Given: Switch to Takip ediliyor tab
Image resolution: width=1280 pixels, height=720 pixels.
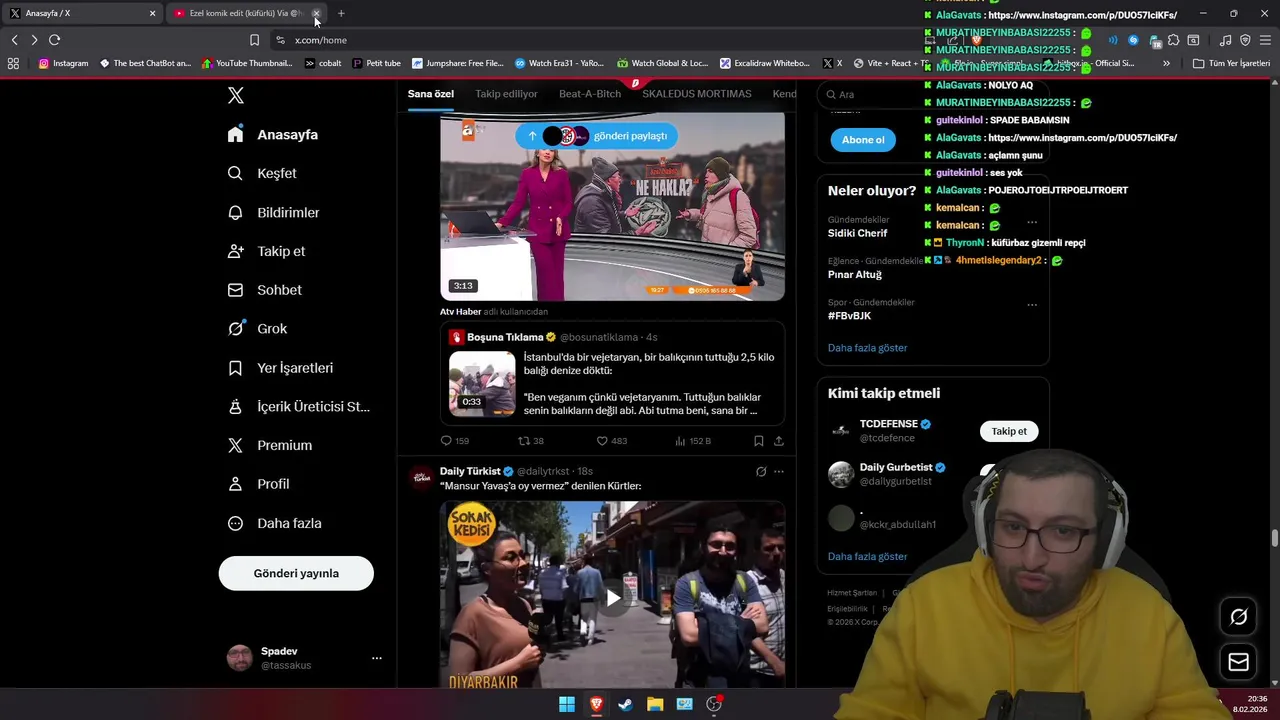Looking at the screenshot, I should point(506,94).
